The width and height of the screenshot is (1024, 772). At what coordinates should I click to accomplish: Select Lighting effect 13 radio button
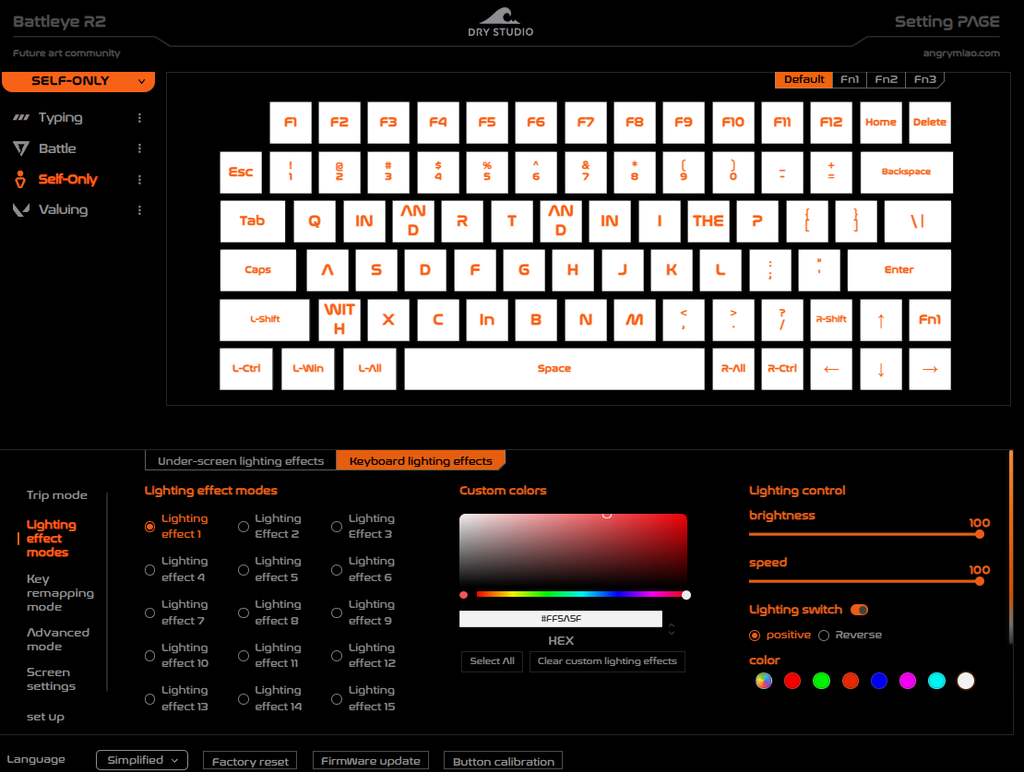click(x=150, y=699)
